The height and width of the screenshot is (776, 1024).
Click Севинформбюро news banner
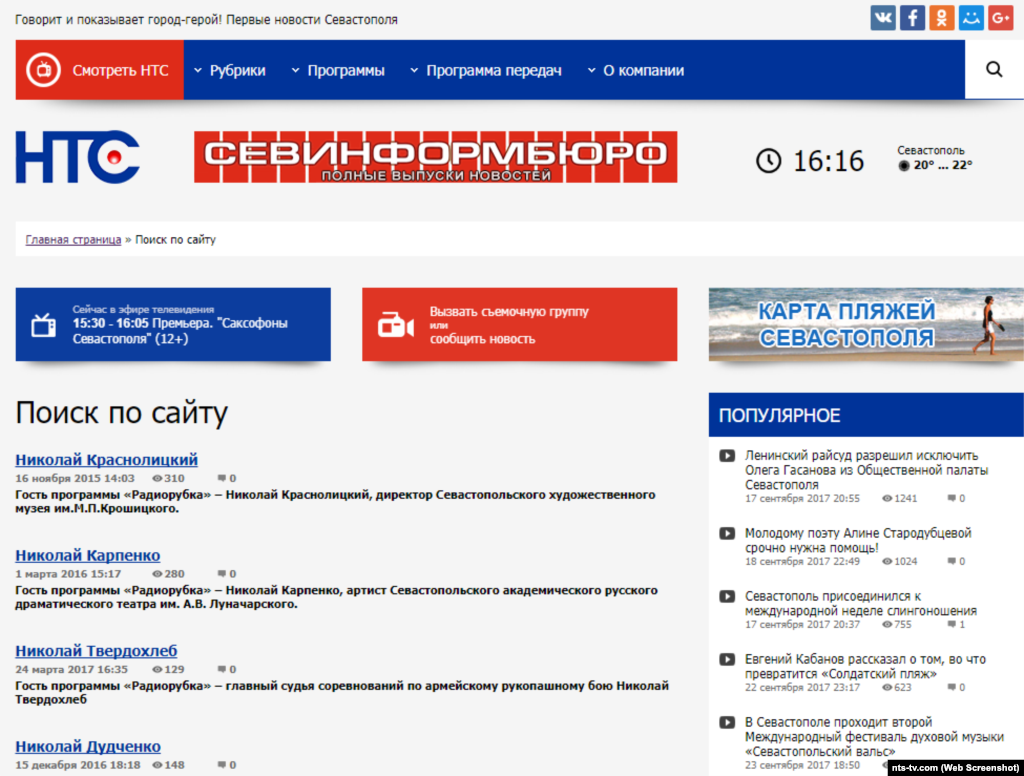tap(435, 158)
